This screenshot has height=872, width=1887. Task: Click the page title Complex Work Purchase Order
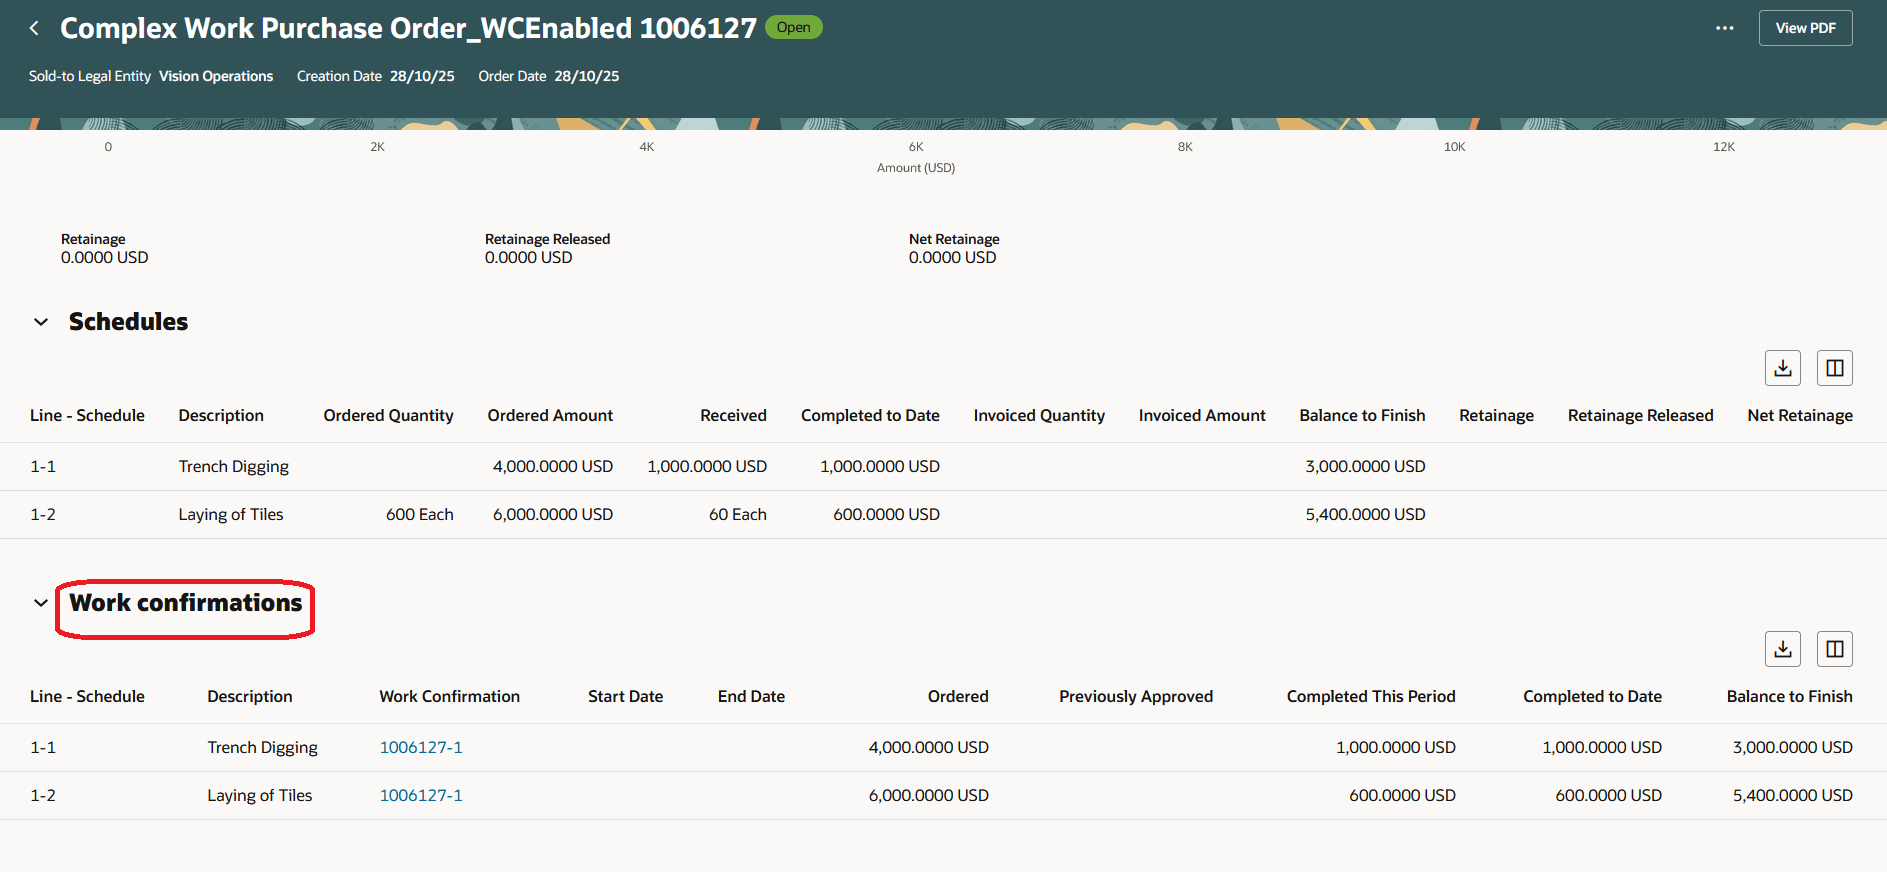tap(408, 28)
